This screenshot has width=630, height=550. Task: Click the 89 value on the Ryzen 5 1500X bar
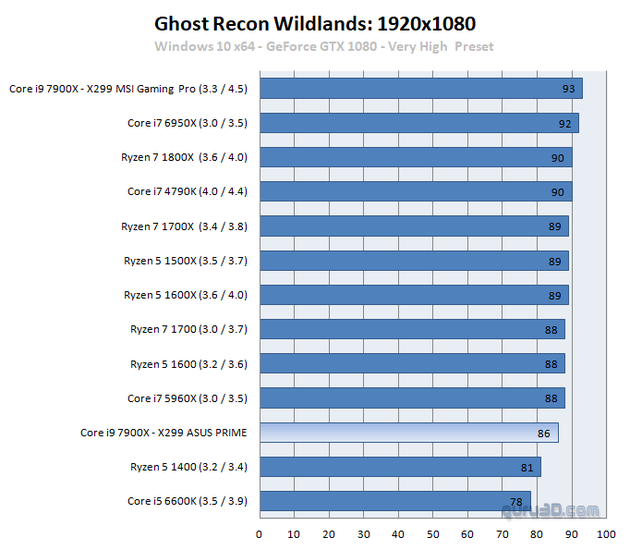click(x=555, y=262)
